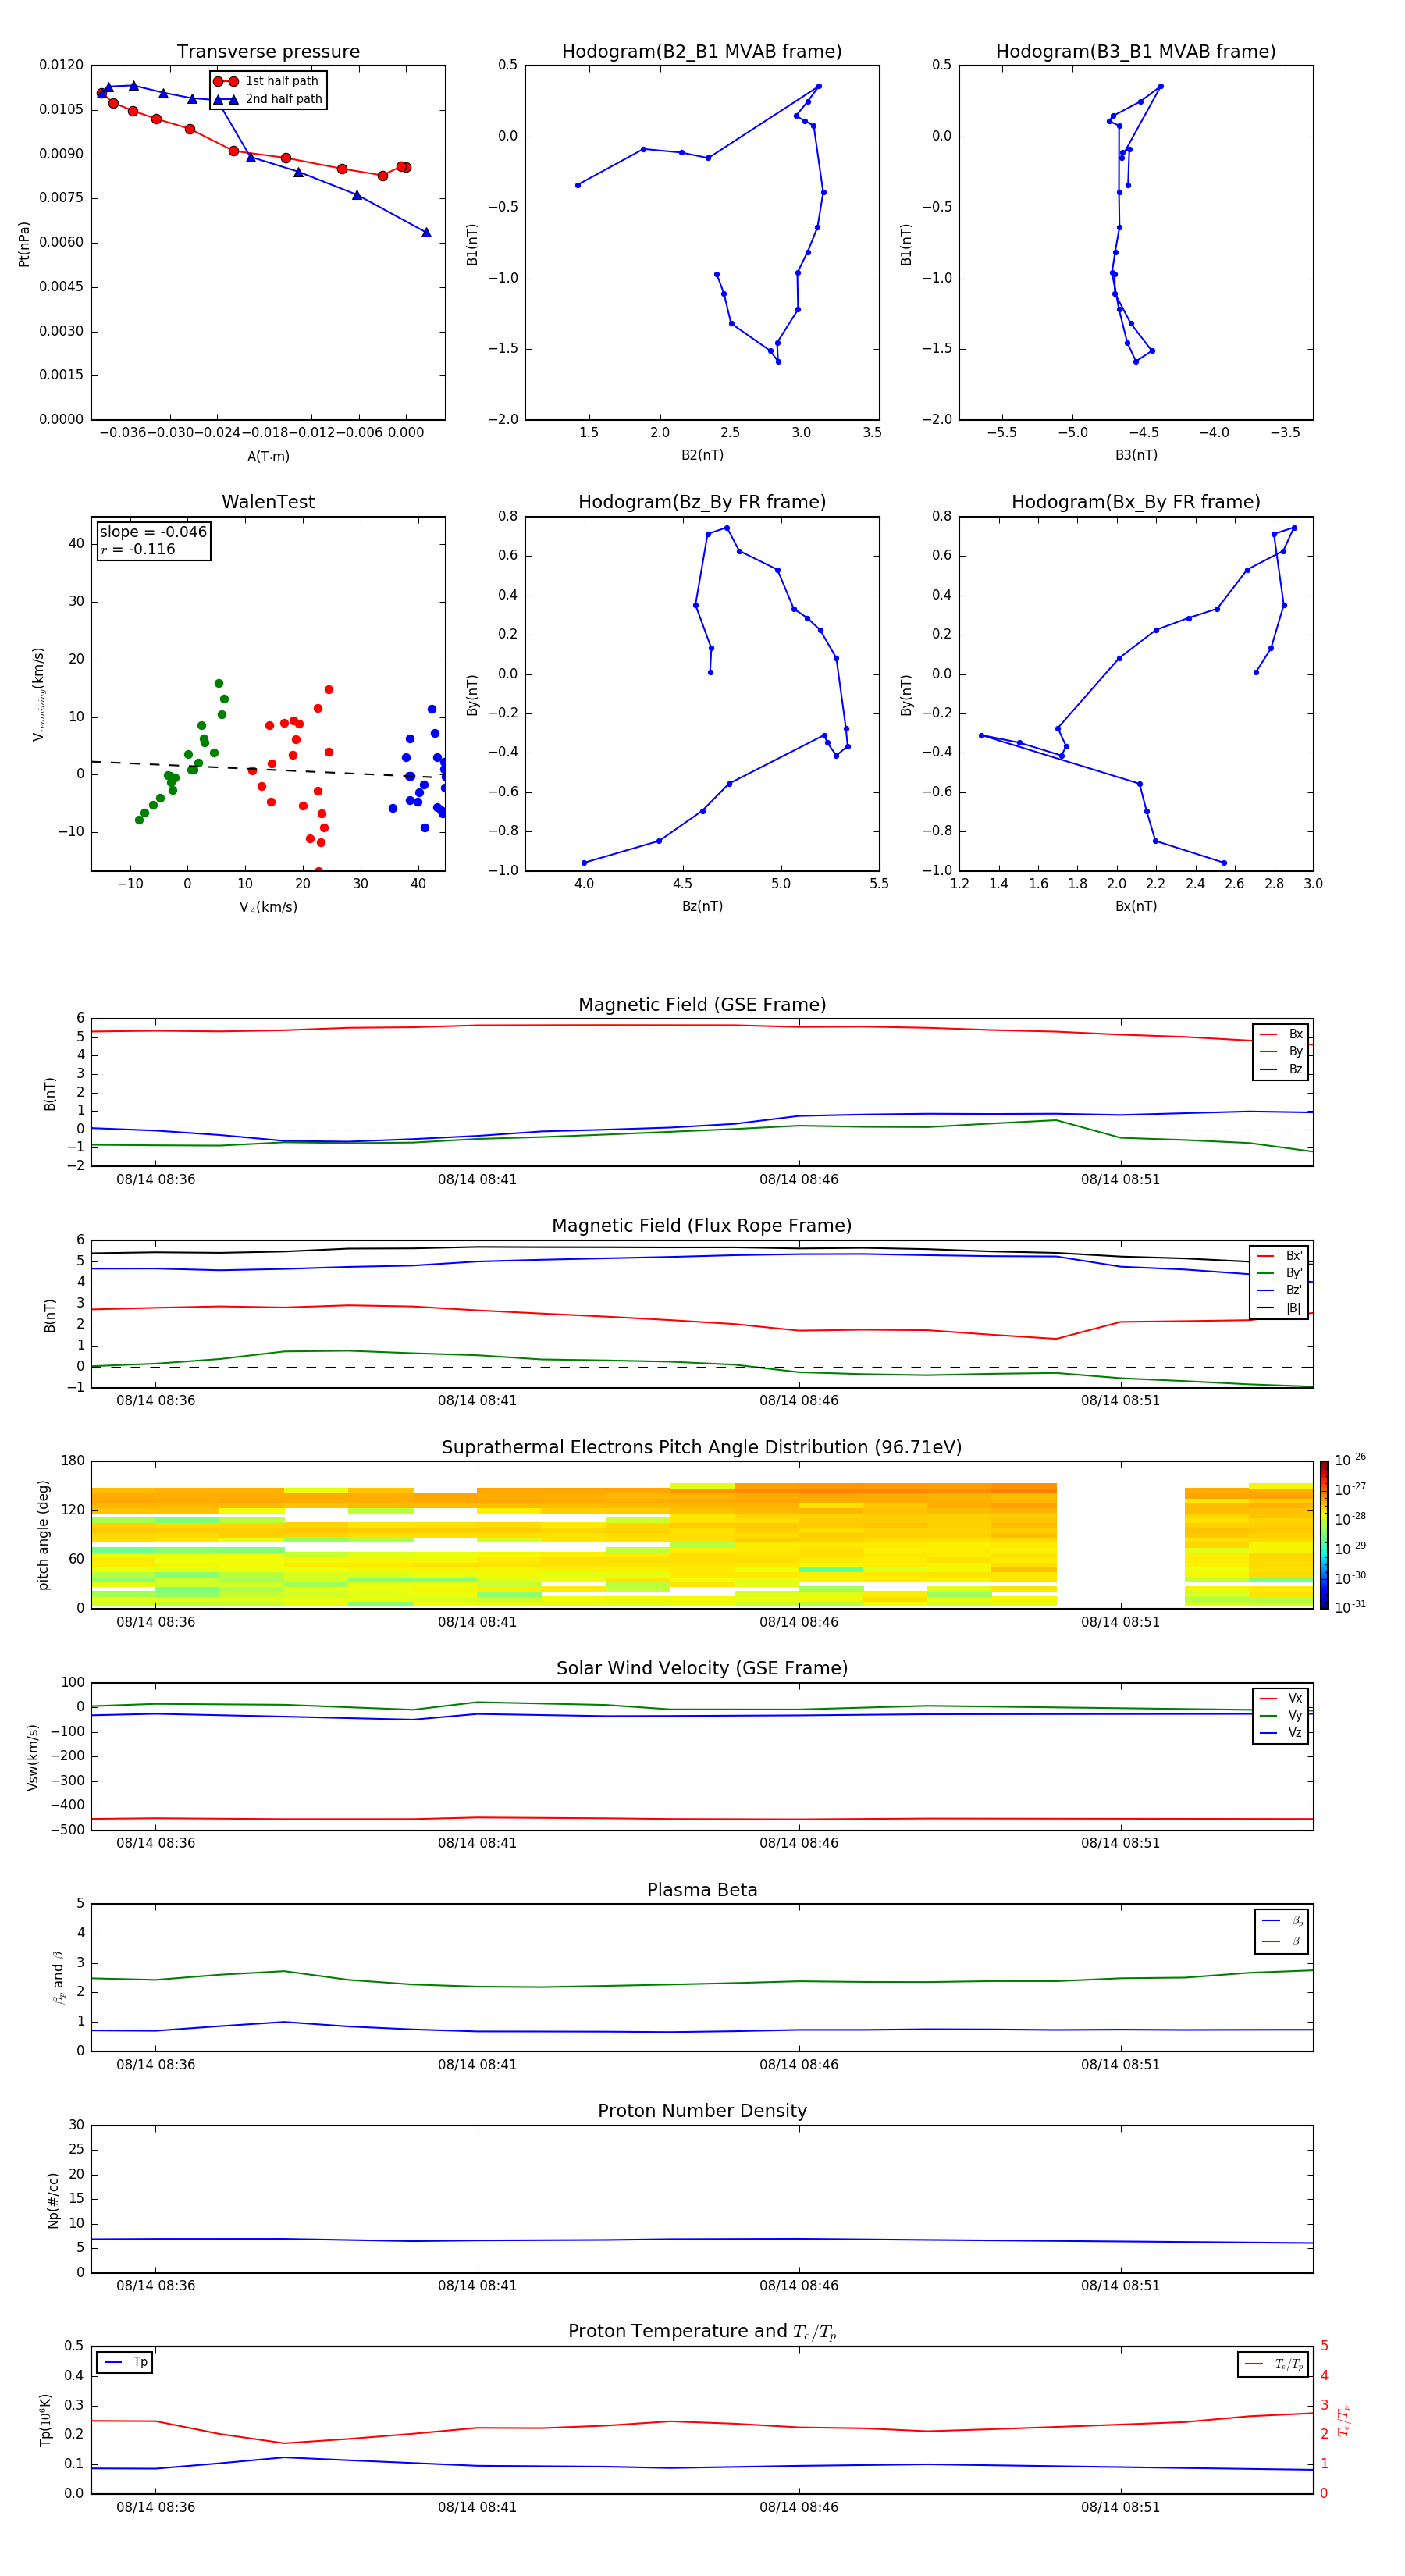
Task: Click 'Magnetic Field (Flux Rope Frame)' title
Action: [x=702, y=1226]
